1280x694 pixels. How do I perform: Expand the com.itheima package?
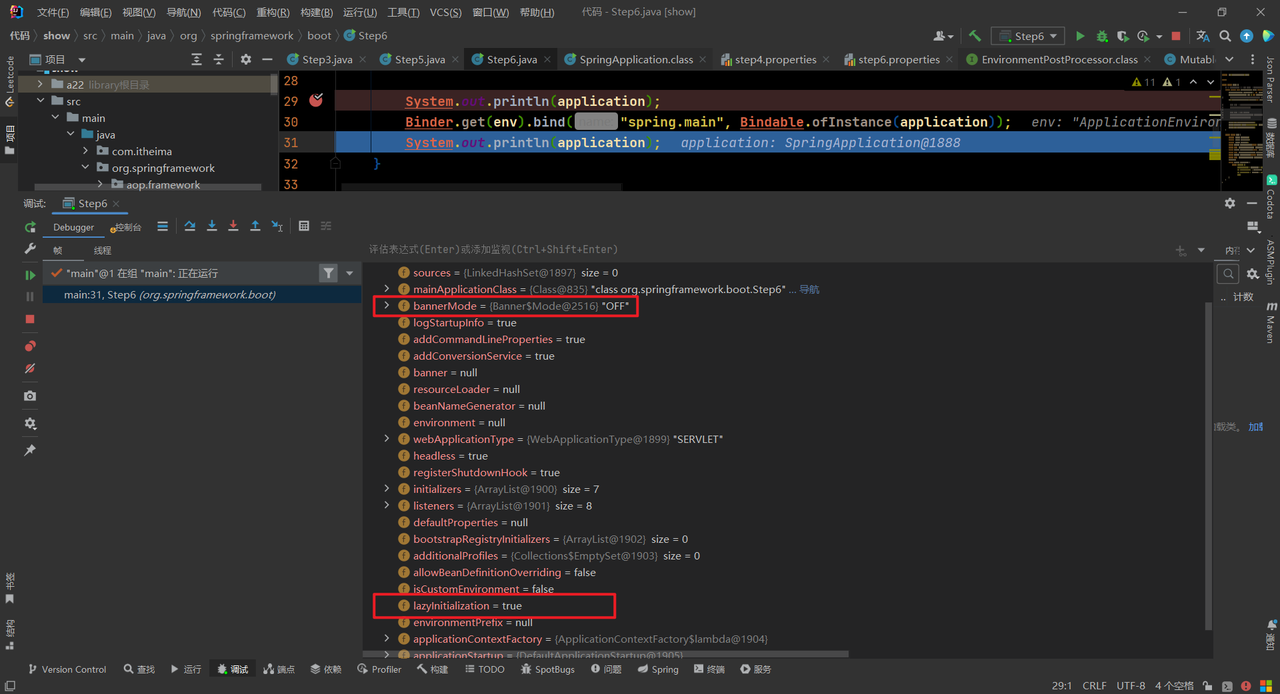[x=86, y=151]
